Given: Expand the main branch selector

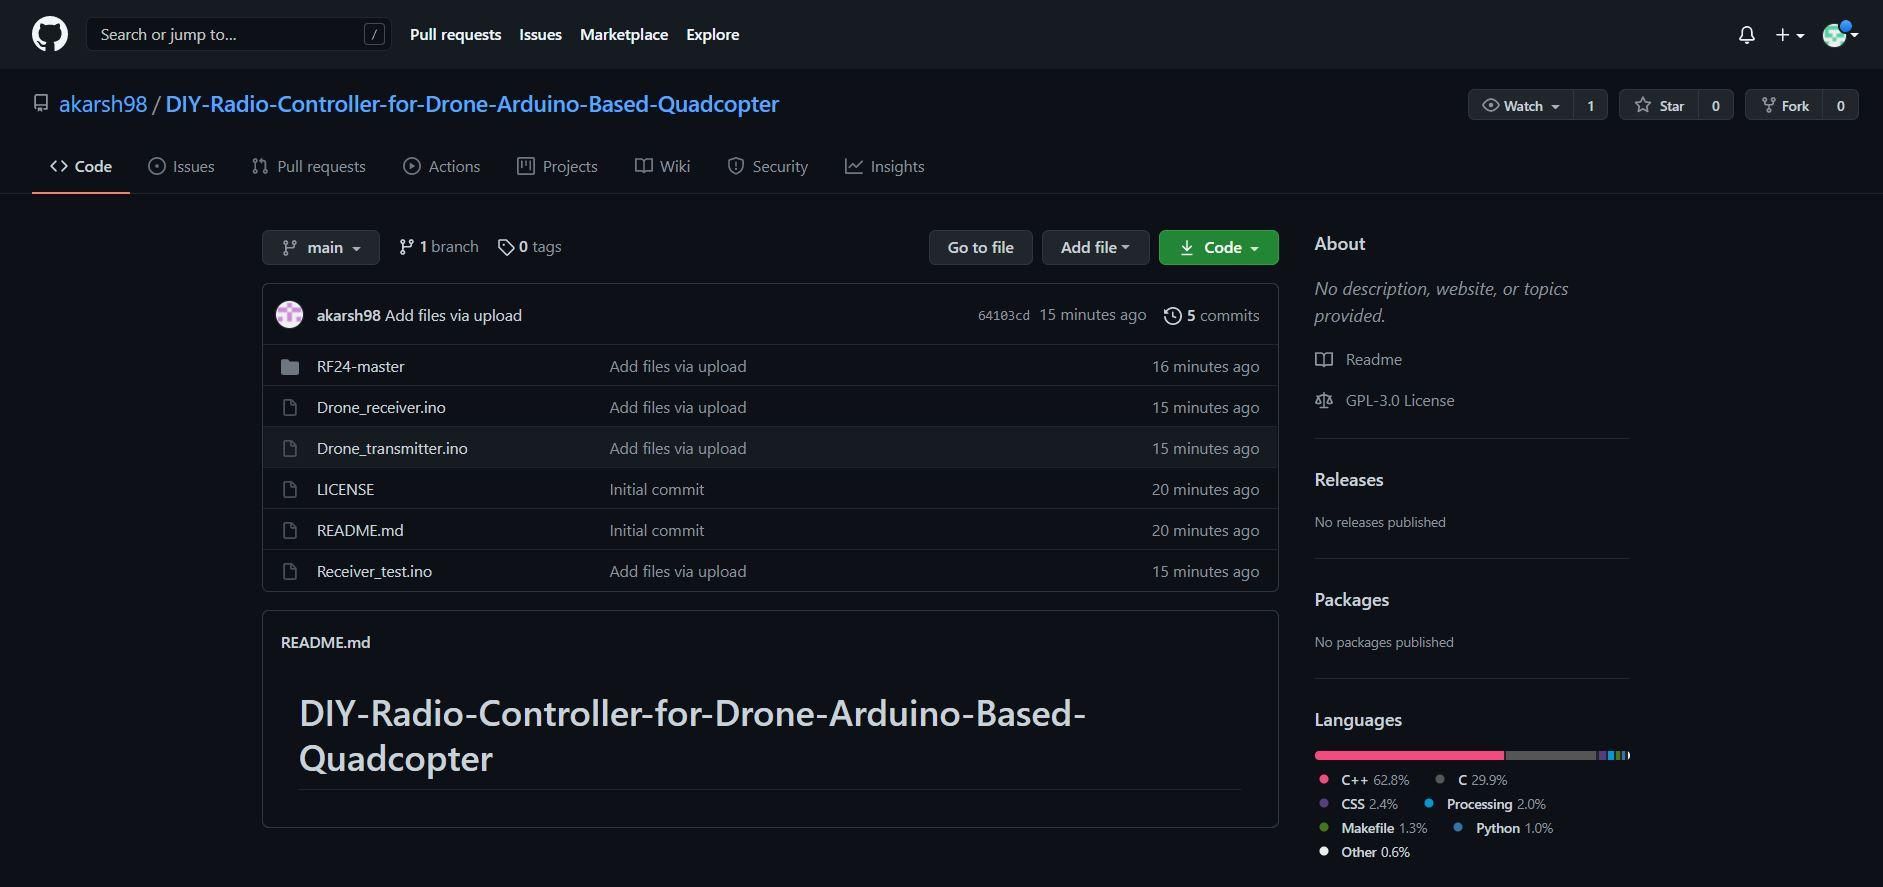Looking at the screenshot, I should tap(321, 248).
